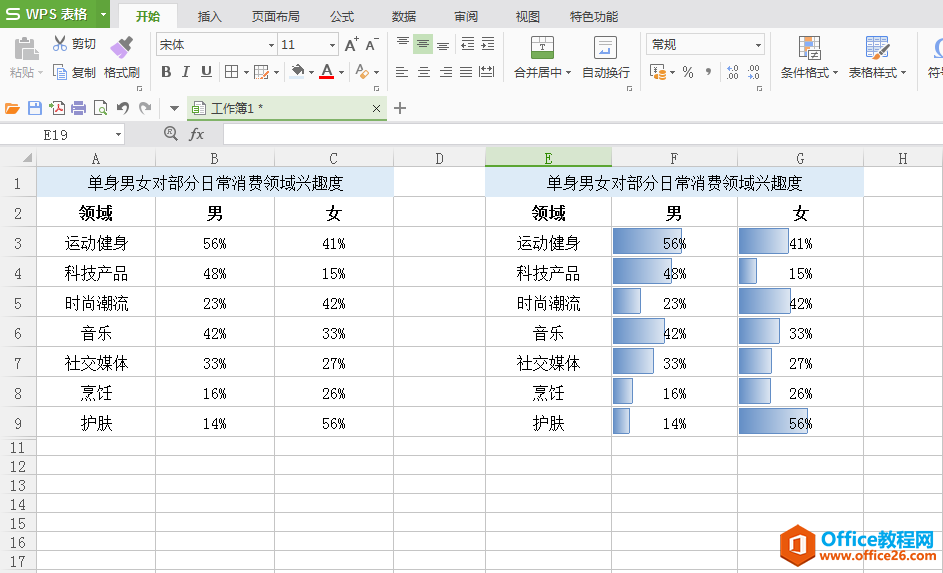Align text left horizontally
The width and height of the screenshot is (943, 573).
click(402, 72)
